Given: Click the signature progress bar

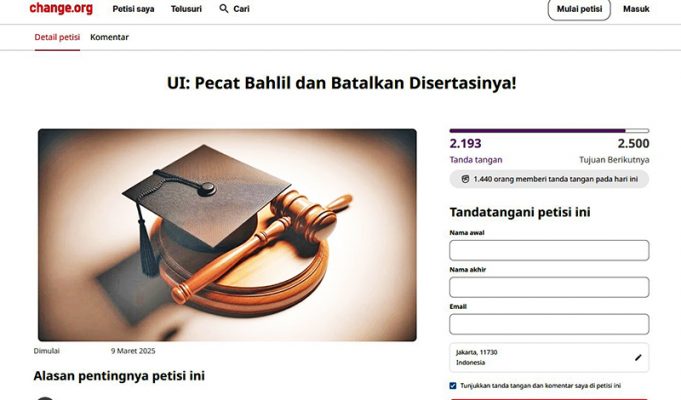Looking at the screenshot, I should point(549,131).
